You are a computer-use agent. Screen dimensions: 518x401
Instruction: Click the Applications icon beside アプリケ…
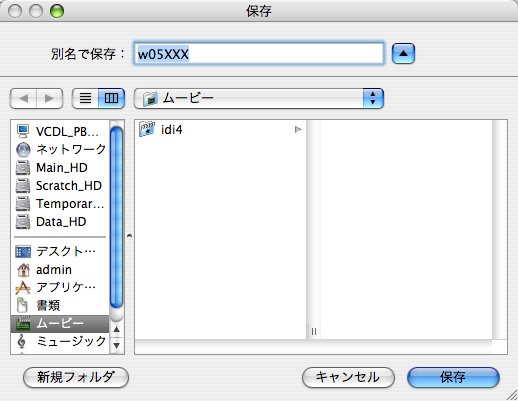23,288
